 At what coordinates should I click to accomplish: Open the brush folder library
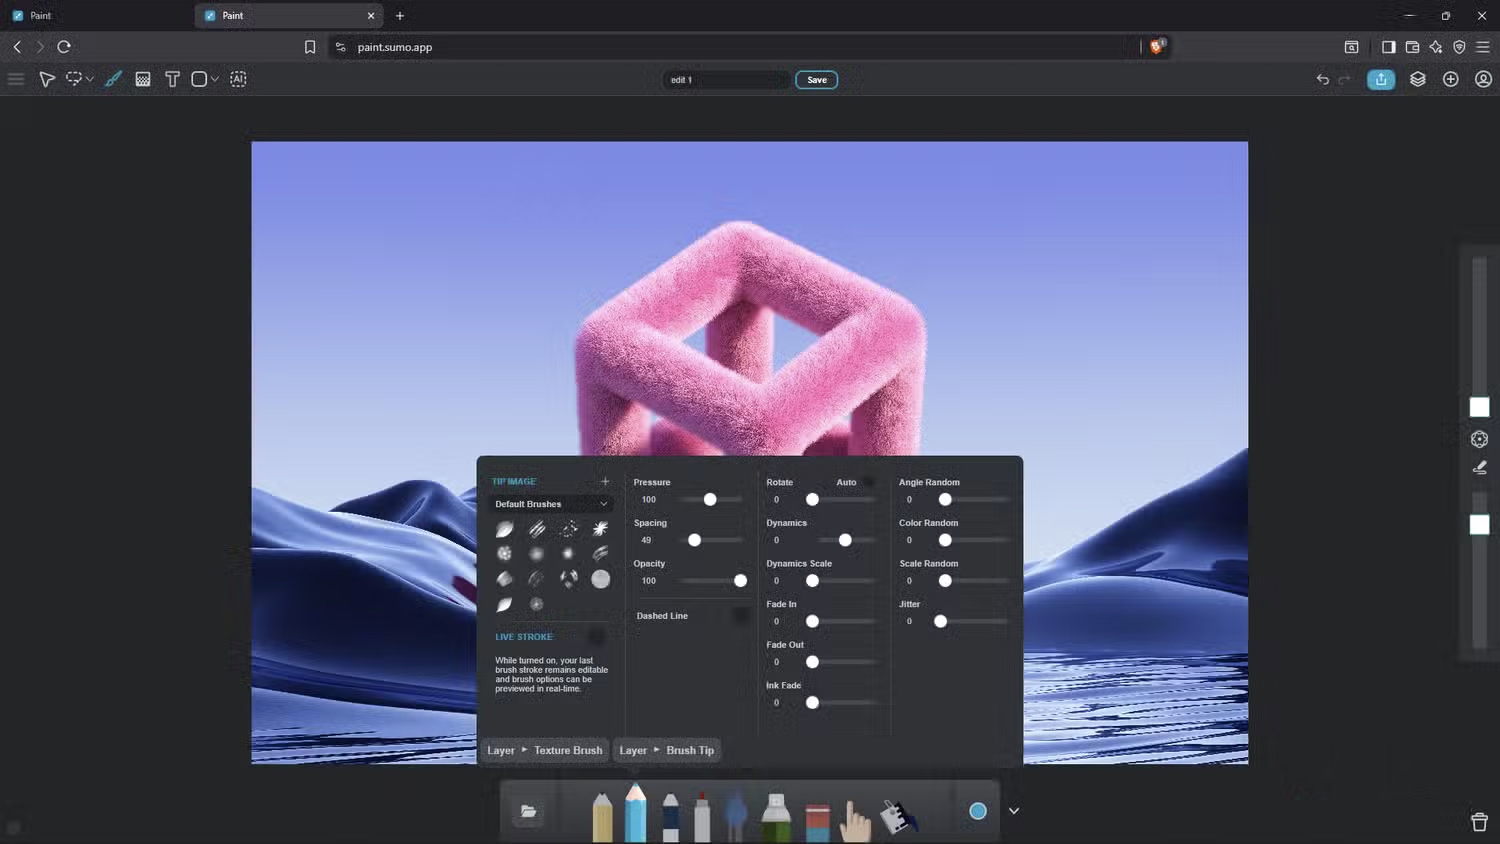coord(528,811)
